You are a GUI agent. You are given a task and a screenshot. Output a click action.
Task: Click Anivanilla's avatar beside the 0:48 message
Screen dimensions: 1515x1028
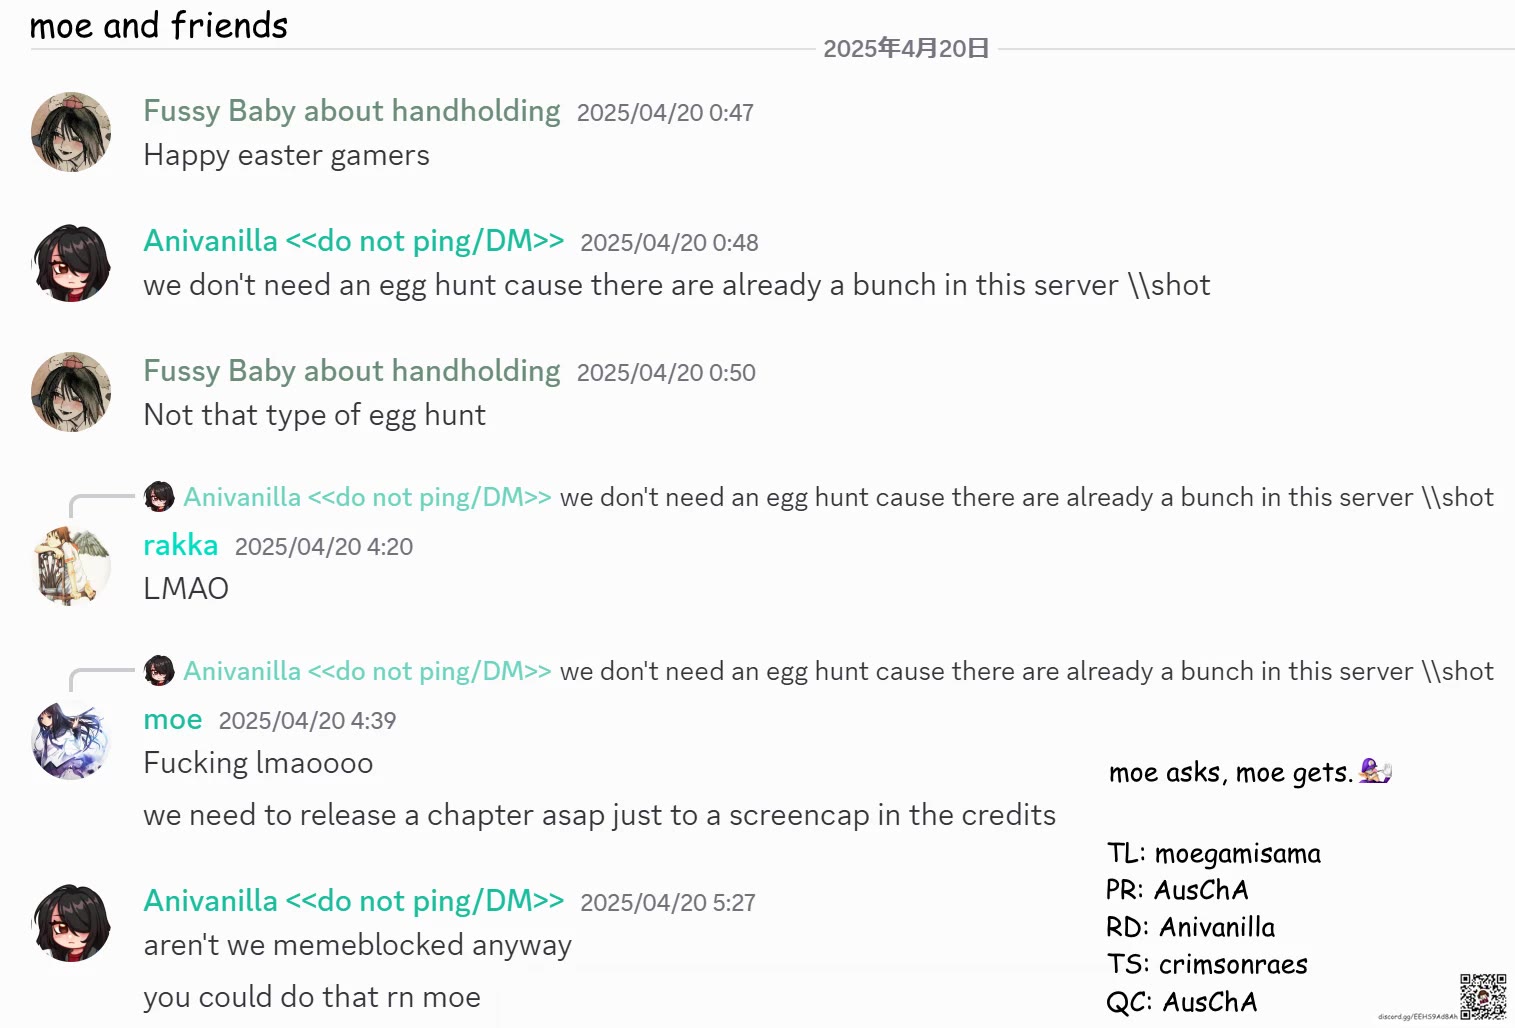(71, 262)
